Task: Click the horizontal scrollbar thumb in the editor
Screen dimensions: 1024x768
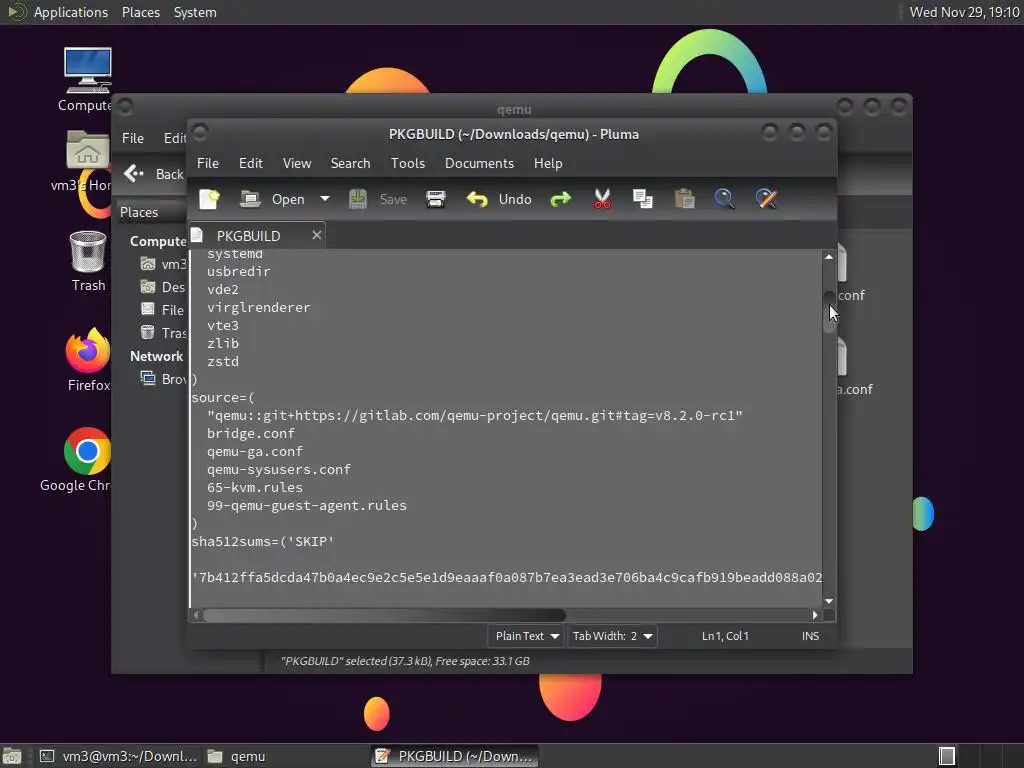Action: tap(384, 615)
